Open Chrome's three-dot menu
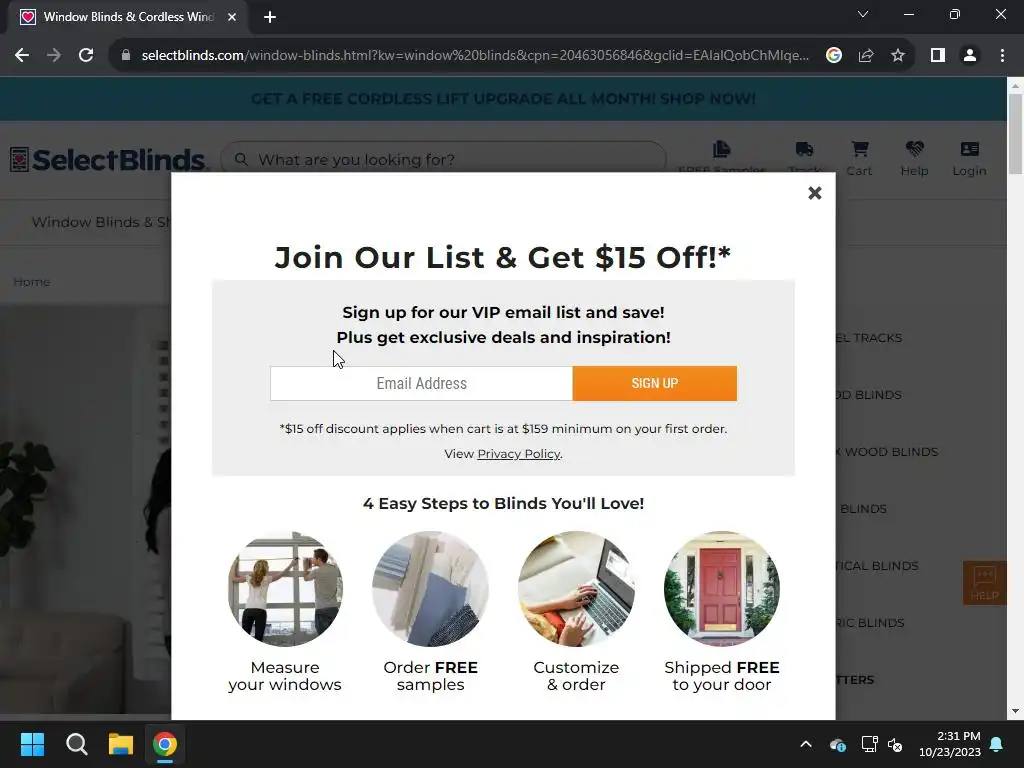The width and height of the screenshot is (1024, 768). pos(1002,56)
